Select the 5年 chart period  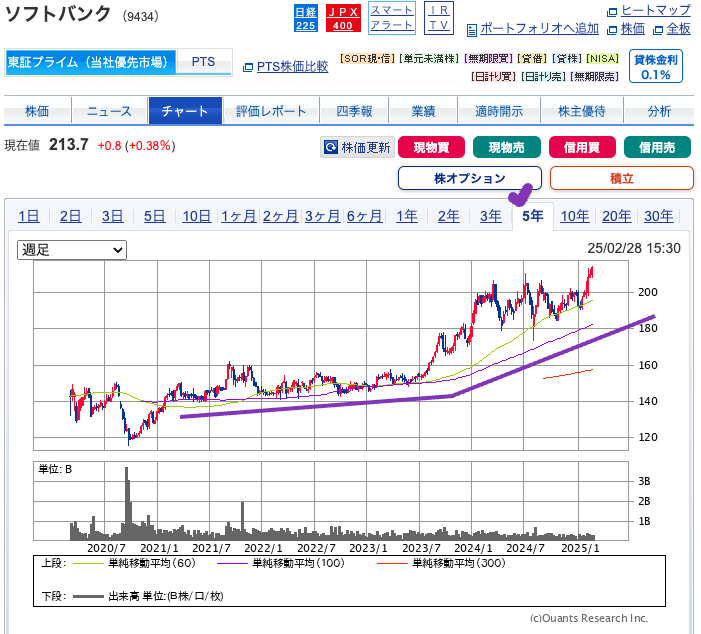tap(533, 216)
